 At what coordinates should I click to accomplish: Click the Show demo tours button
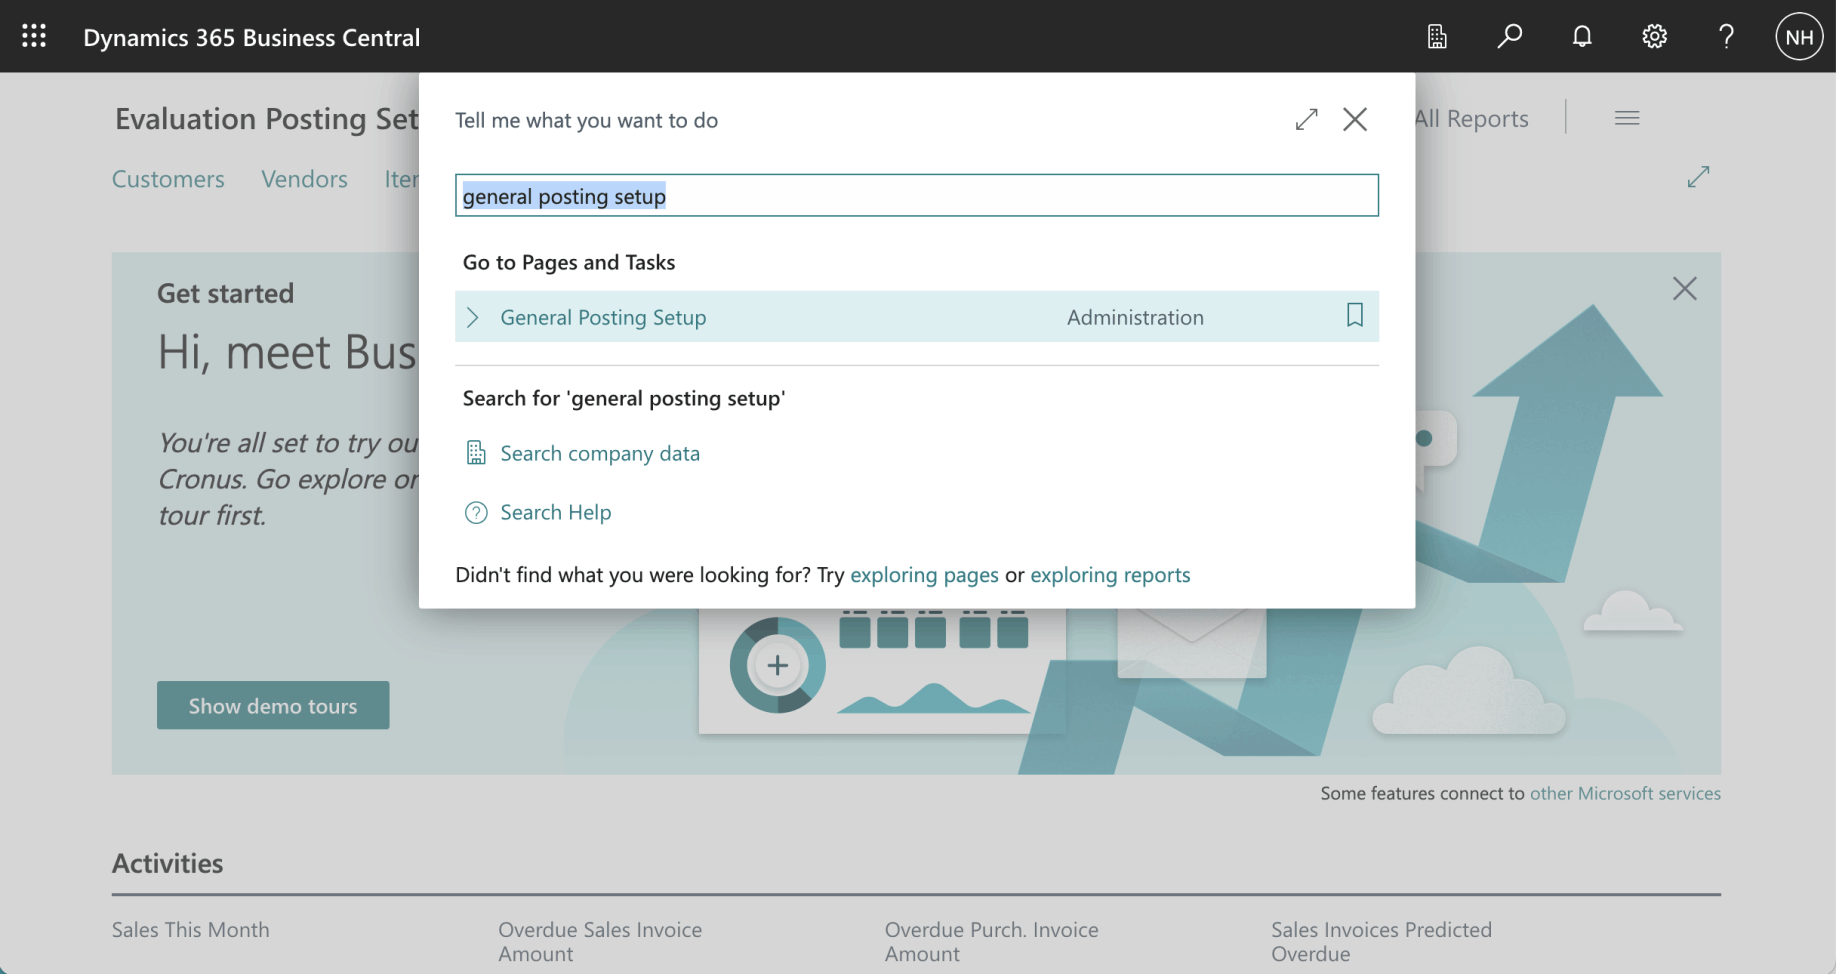(273, 705)
